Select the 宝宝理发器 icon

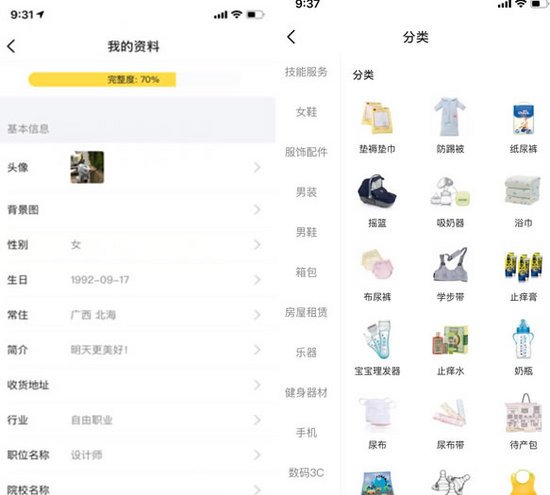tap(377, 339)
